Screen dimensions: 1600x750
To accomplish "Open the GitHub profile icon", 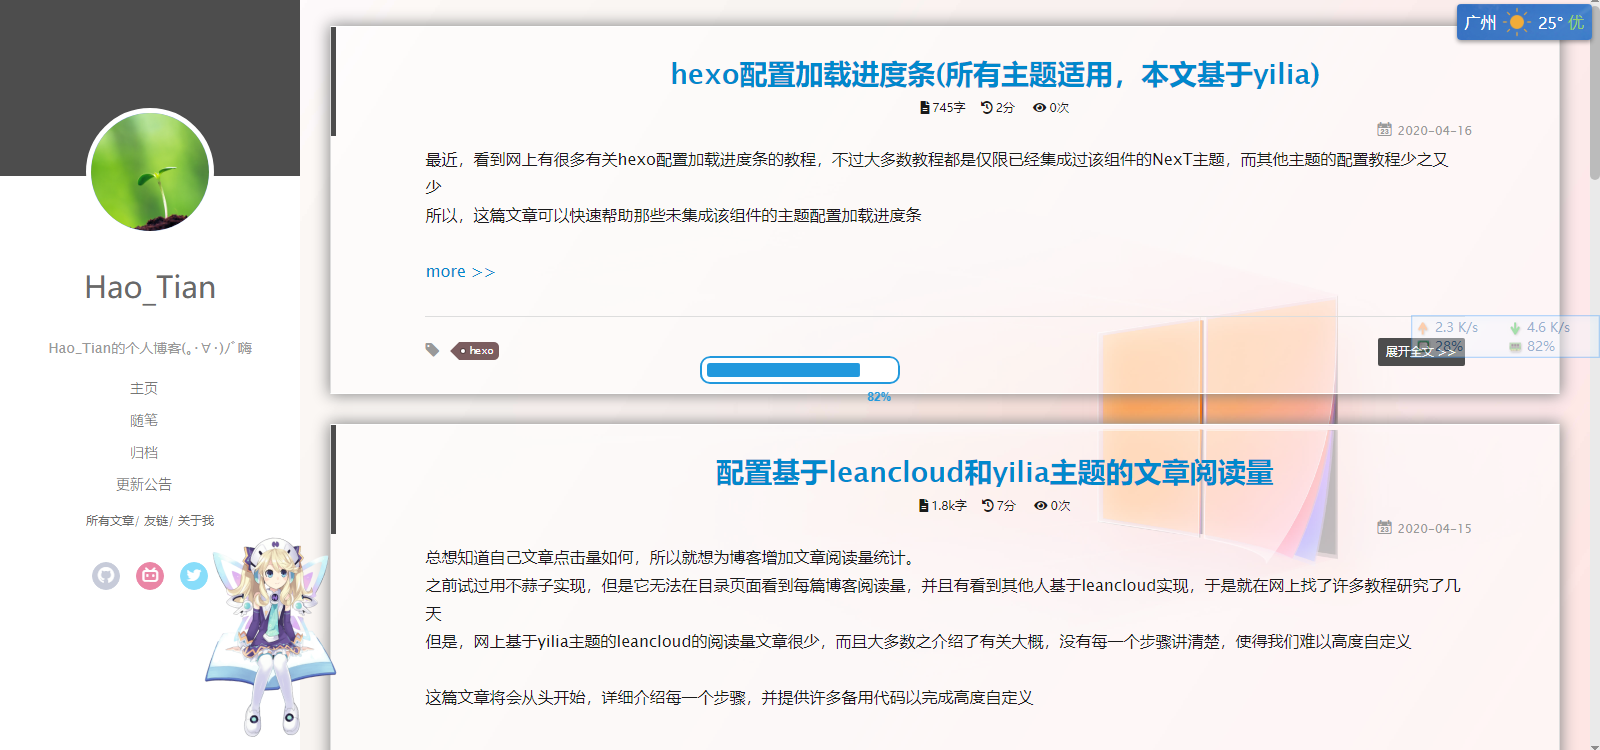I will click(x=106, y=576).
